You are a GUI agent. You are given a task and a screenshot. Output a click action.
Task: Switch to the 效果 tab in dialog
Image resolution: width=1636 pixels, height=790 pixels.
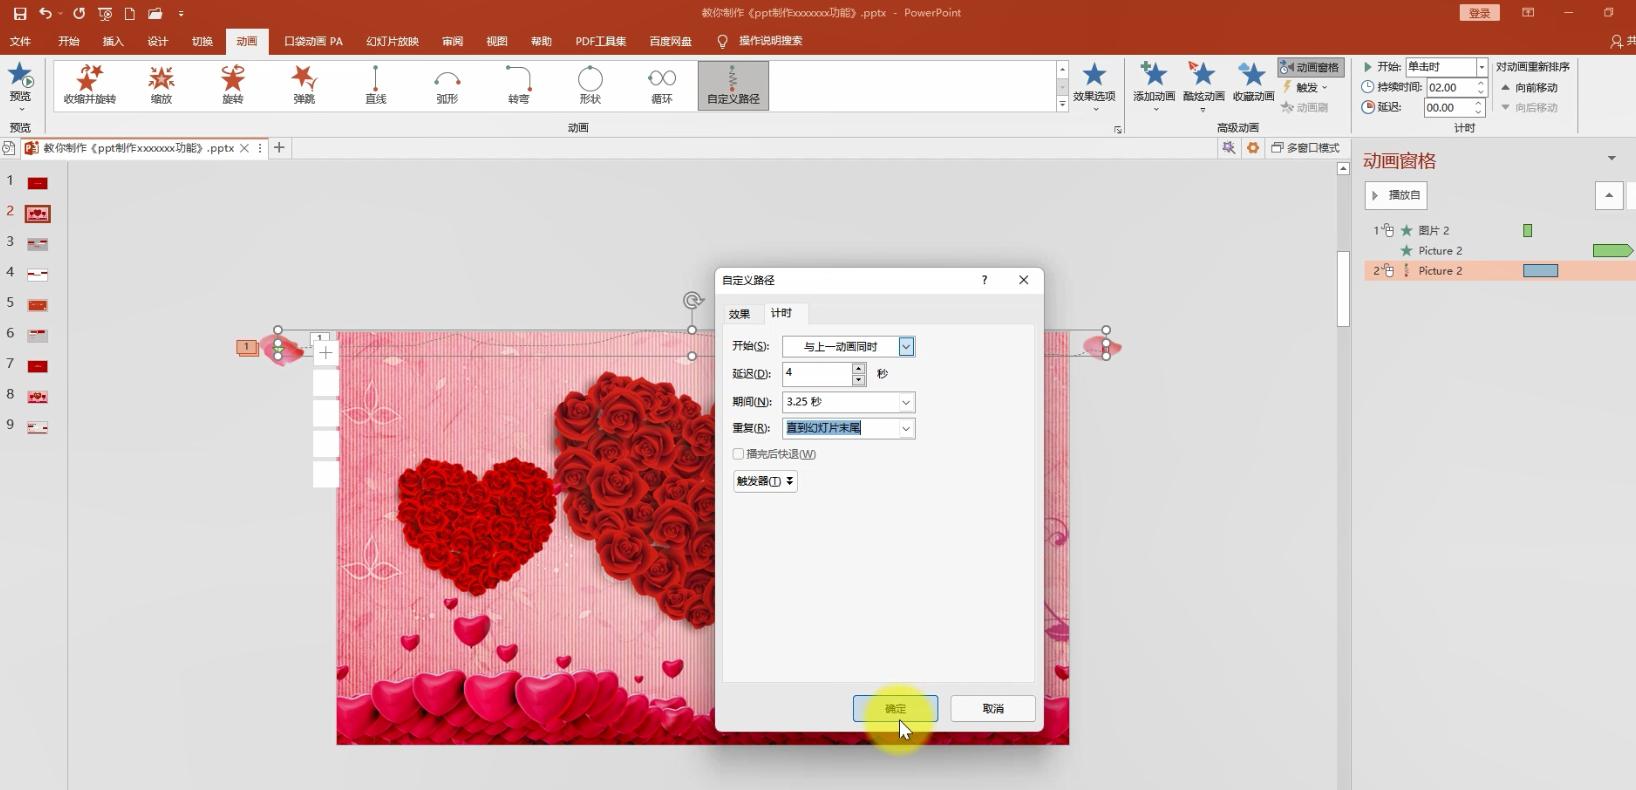click(739, 314)
